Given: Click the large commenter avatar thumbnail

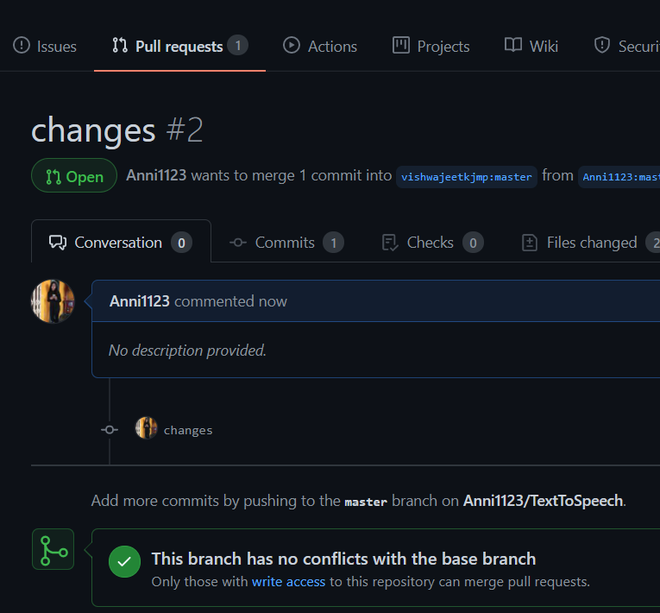Looking at the screenshot, I should click(53, 301).
